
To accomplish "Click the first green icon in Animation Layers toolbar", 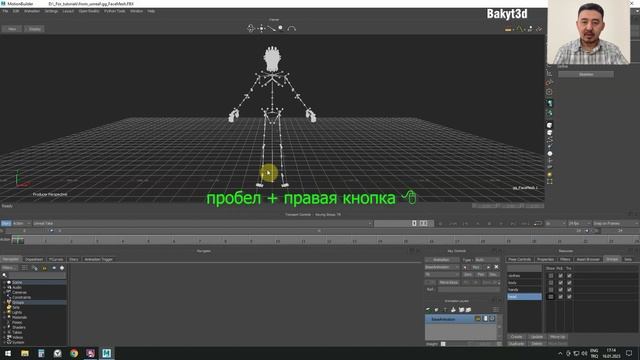I will tap(428, 310).
